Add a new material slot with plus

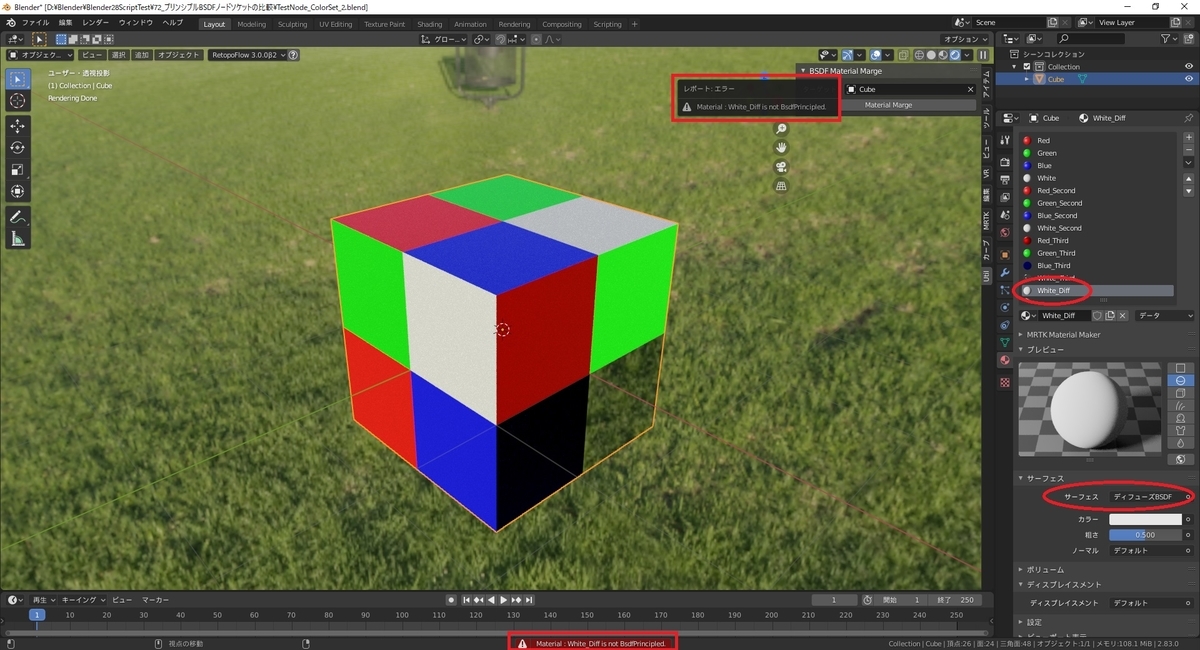click(x=1188, y=136)
